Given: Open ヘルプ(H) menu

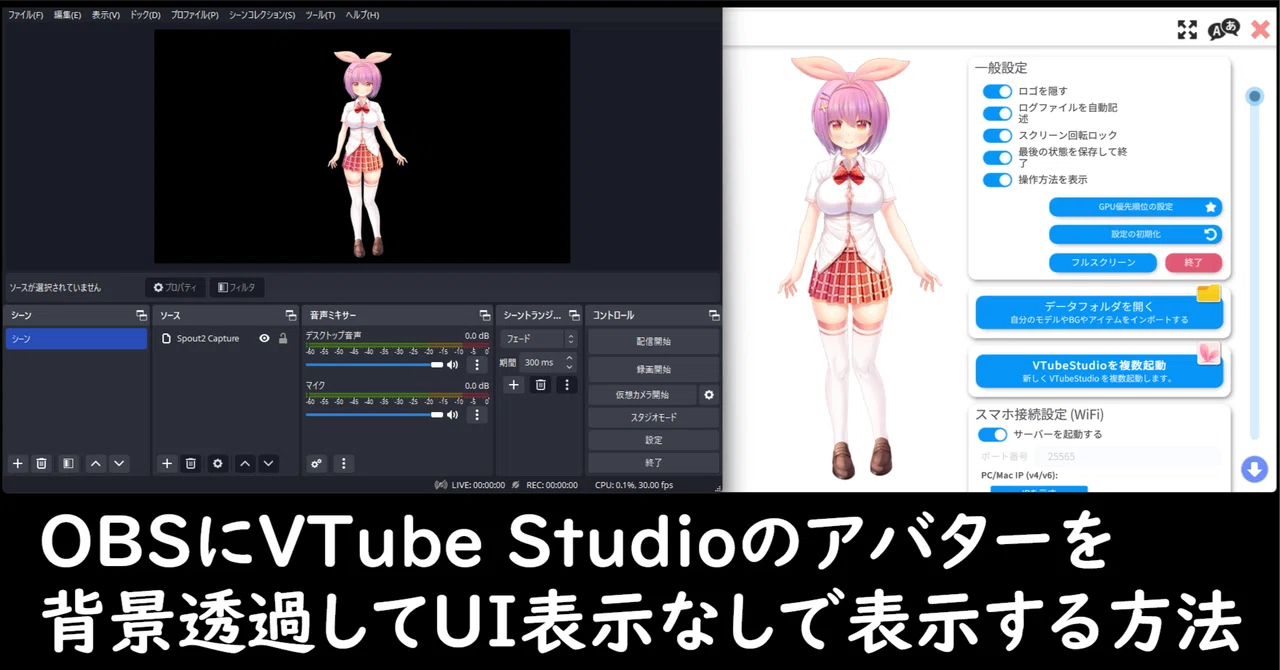Looking at the screenshot, I should tap(362, 15).
